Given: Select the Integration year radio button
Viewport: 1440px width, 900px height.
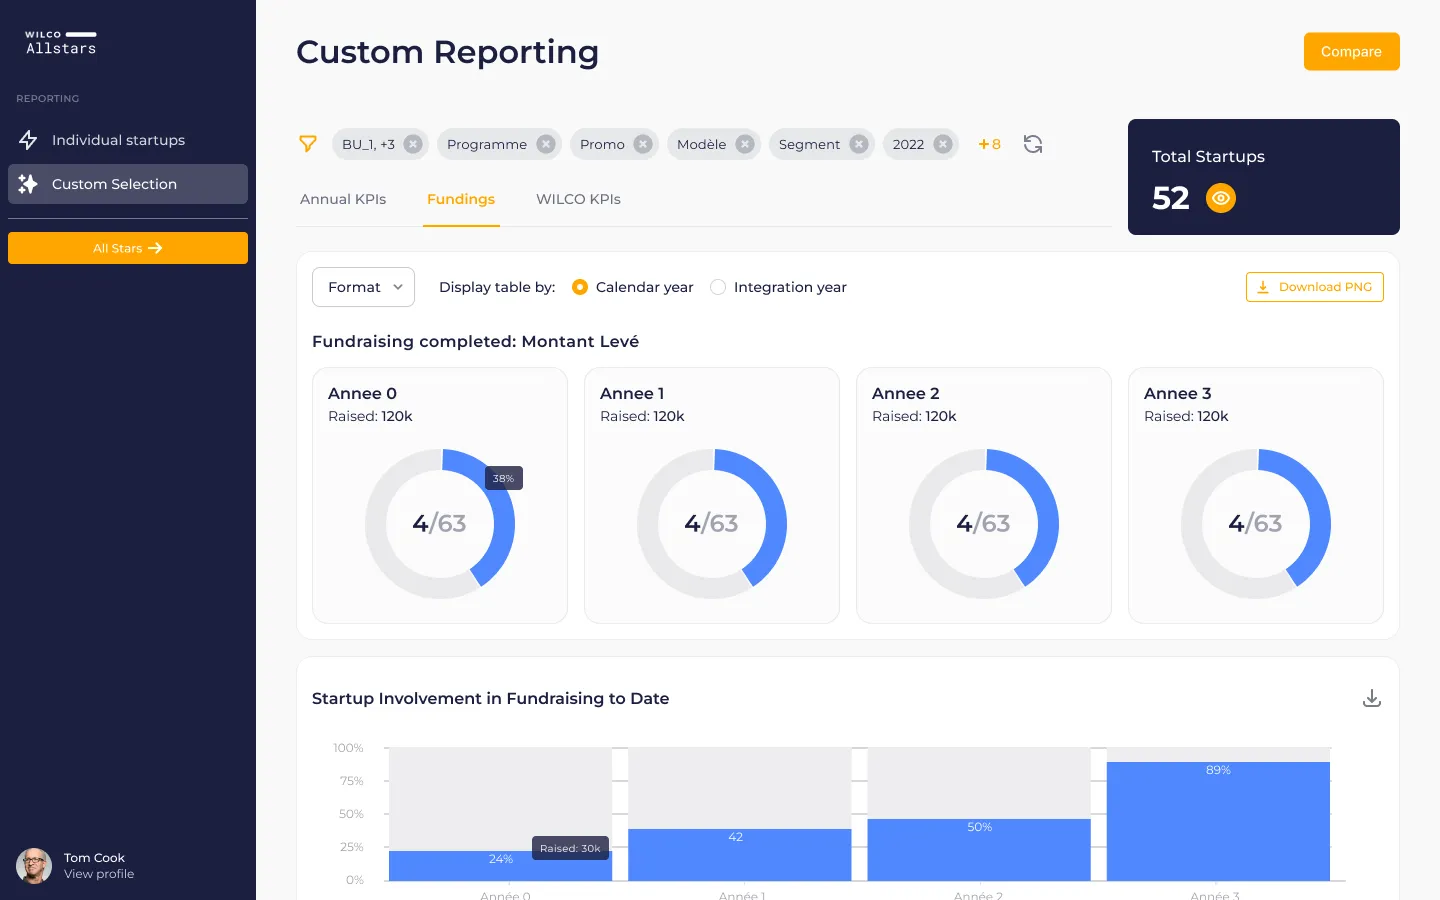Looking at the screenshot, I should [718, 287].
